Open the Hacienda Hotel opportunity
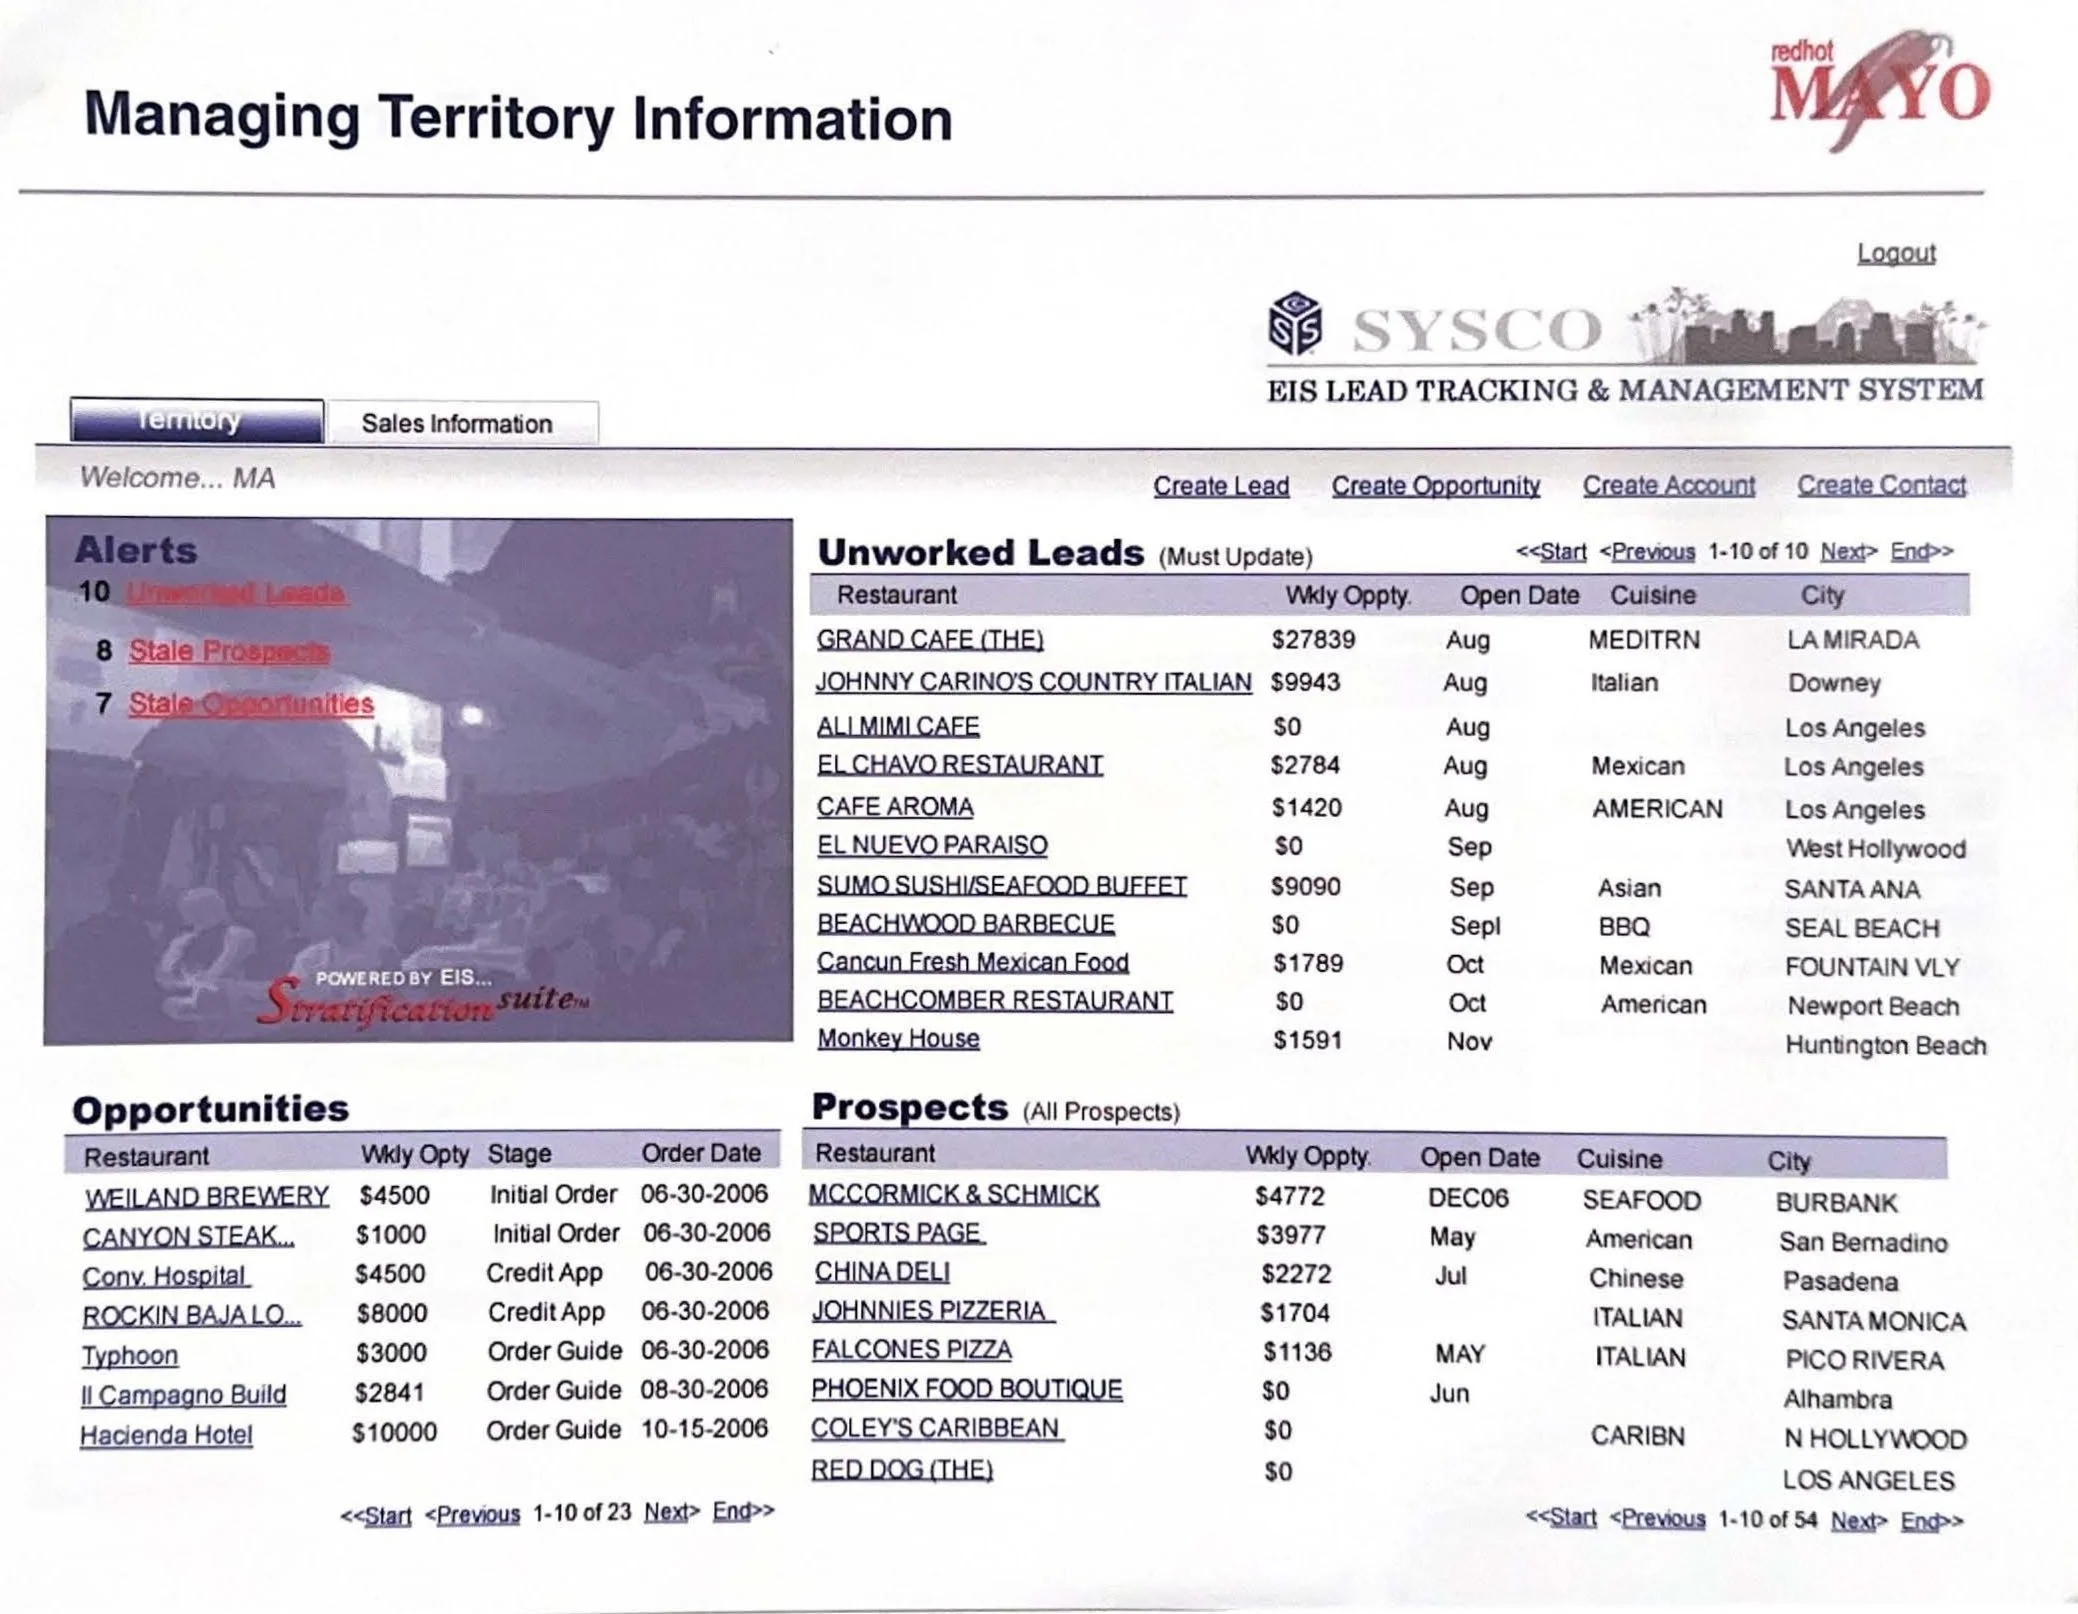This screenshot has width=2078, height=1614. (166, 1436)
